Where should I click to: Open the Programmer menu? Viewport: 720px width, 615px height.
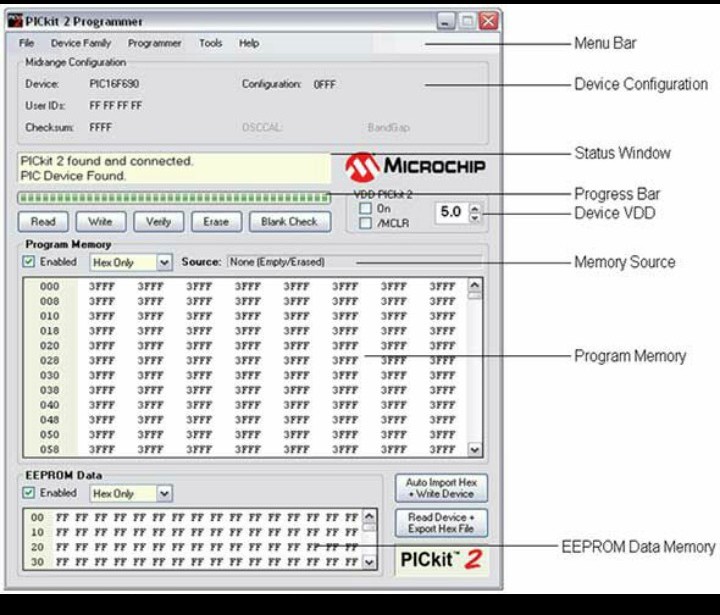tap(154, 43)
